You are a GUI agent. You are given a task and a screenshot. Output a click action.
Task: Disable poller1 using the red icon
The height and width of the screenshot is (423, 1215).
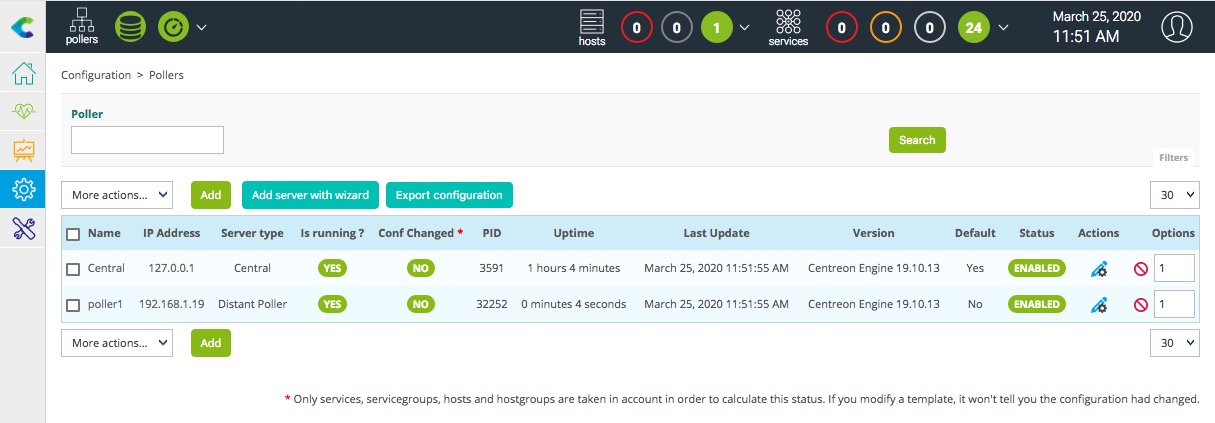coord(1140,304)
